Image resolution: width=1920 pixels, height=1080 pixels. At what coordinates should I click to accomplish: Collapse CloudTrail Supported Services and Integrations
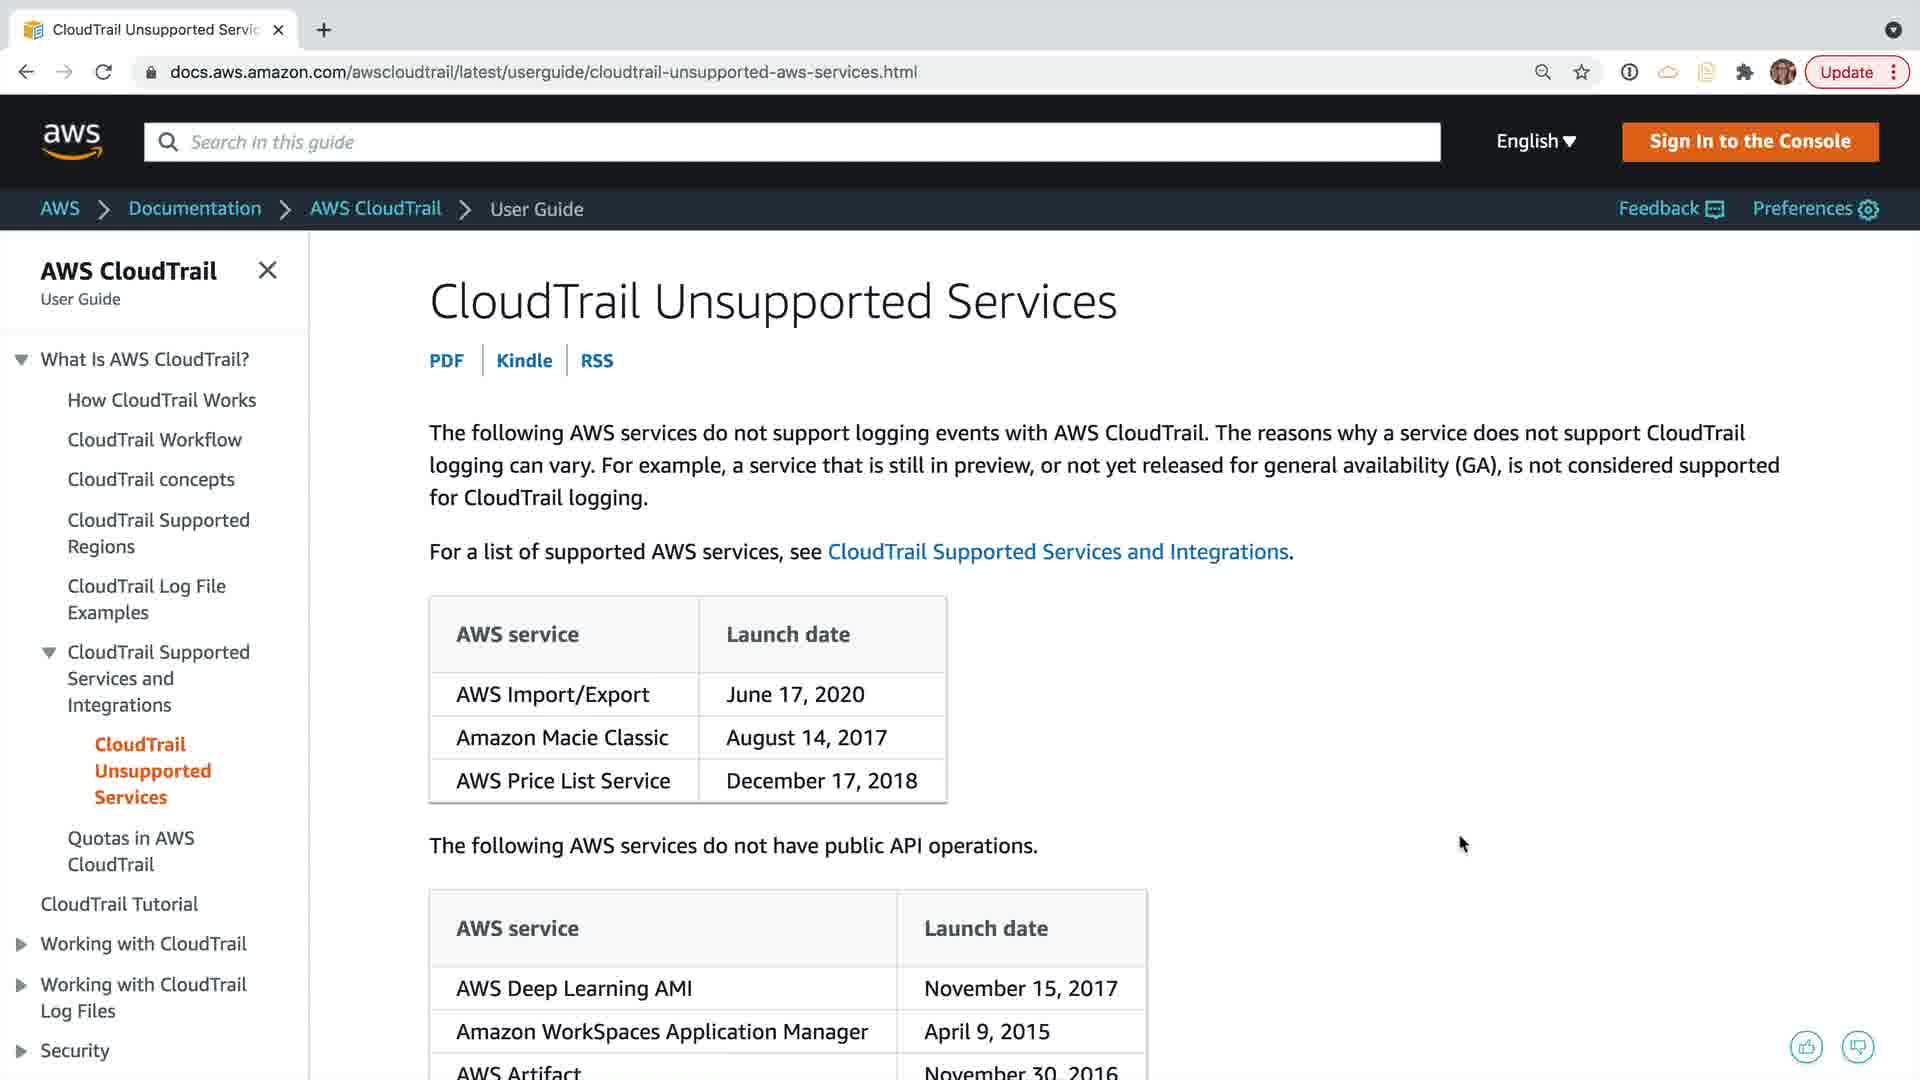(48, 653)
